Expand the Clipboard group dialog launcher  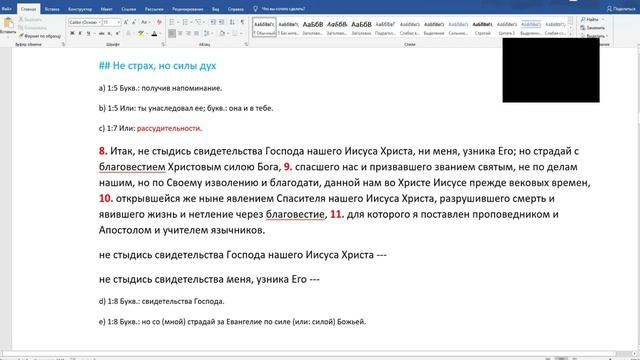63,44
